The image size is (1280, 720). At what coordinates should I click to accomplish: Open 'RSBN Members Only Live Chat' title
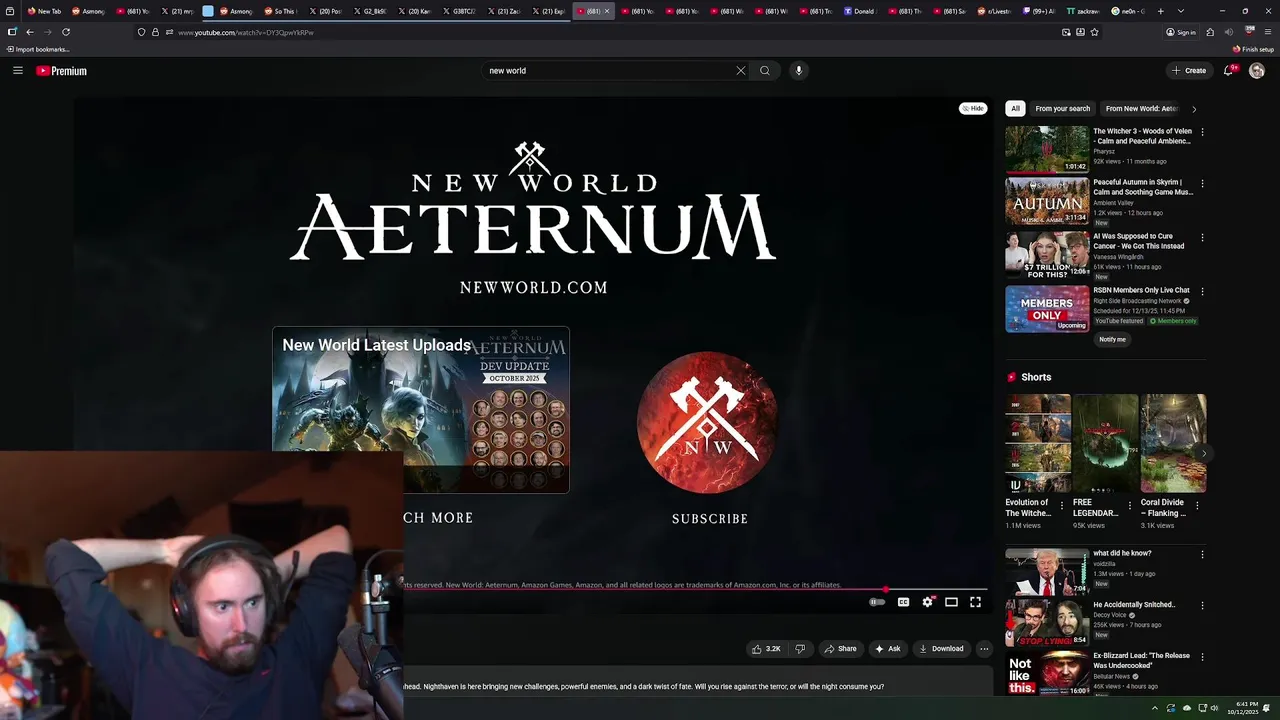[1141, 290]
